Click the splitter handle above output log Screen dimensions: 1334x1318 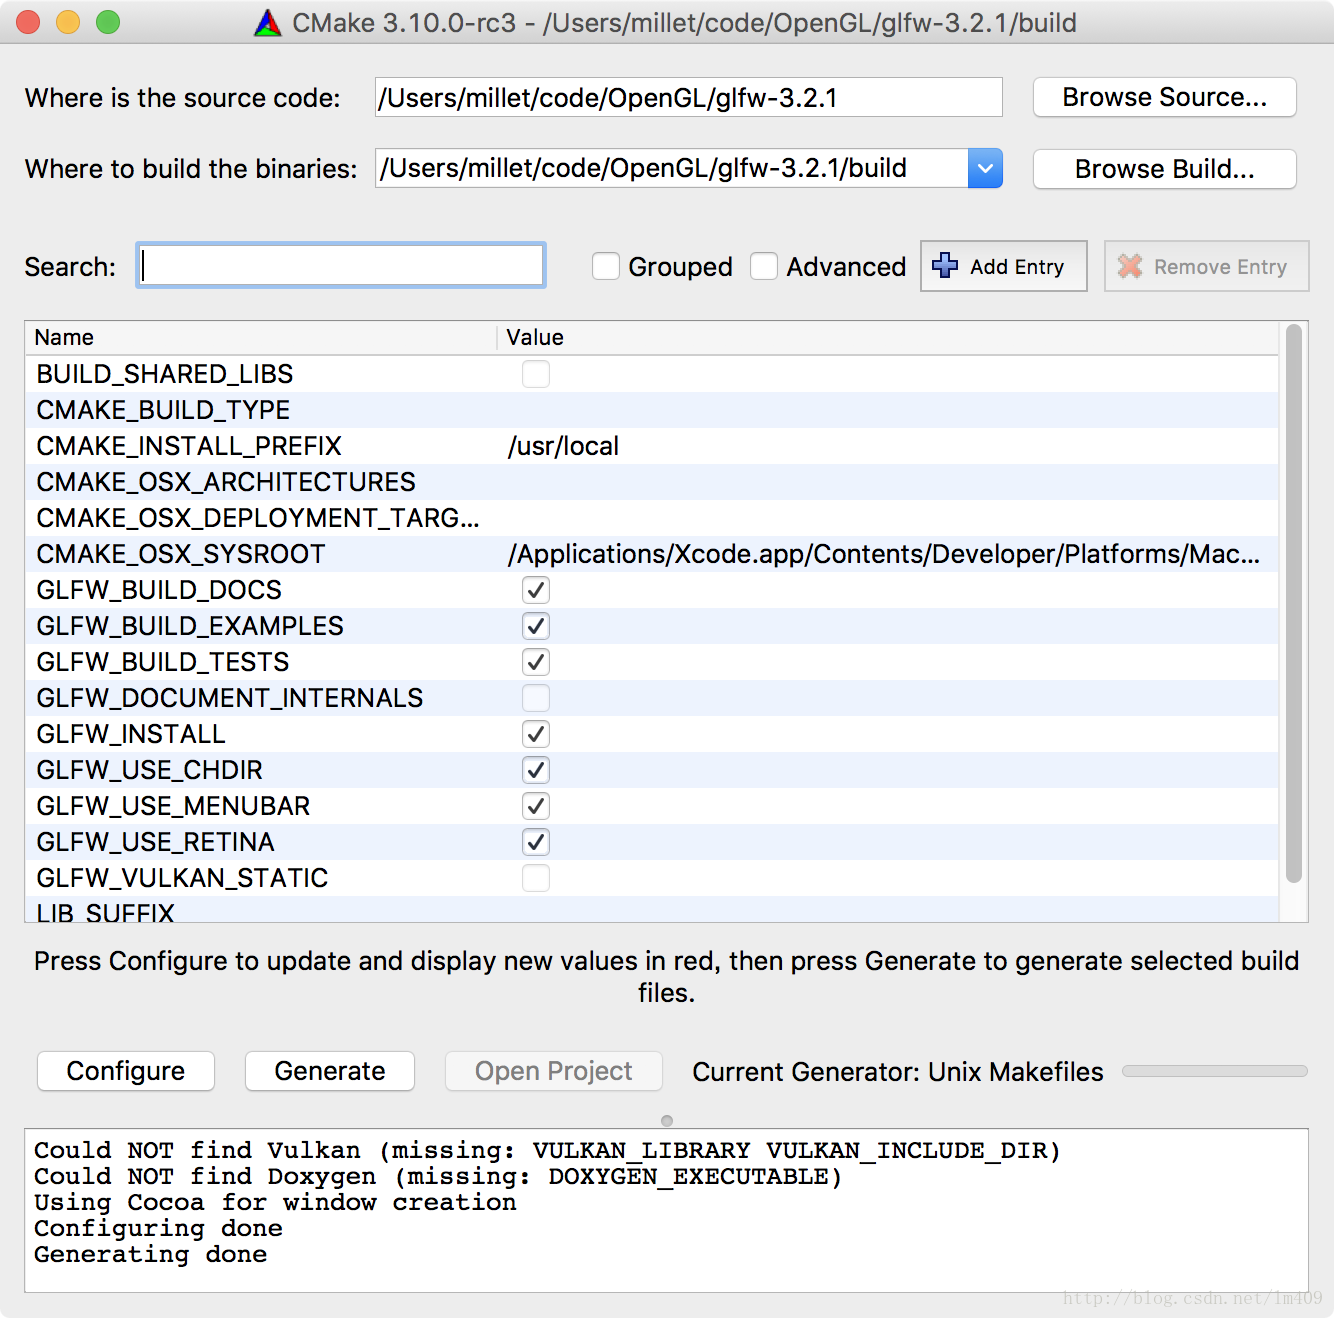click(x=667, y=1121)
